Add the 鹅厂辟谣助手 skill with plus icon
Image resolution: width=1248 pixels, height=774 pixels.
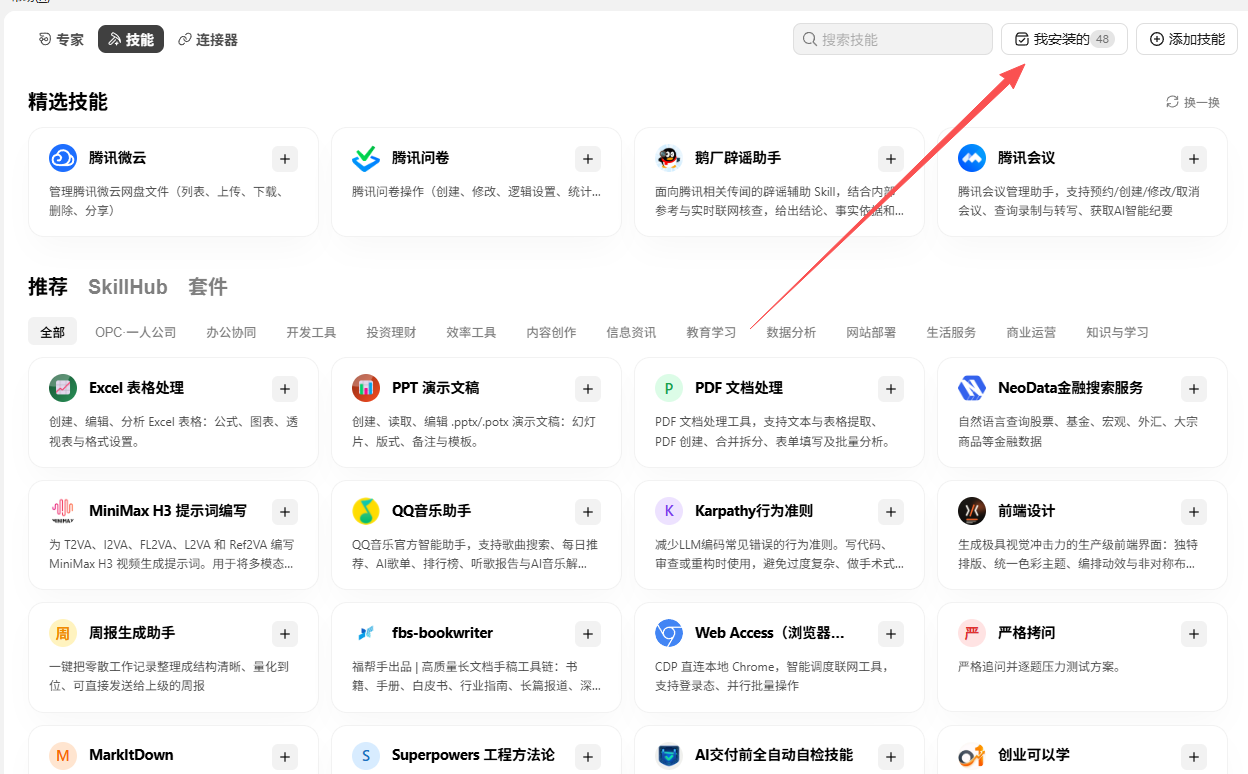point(891,158)
